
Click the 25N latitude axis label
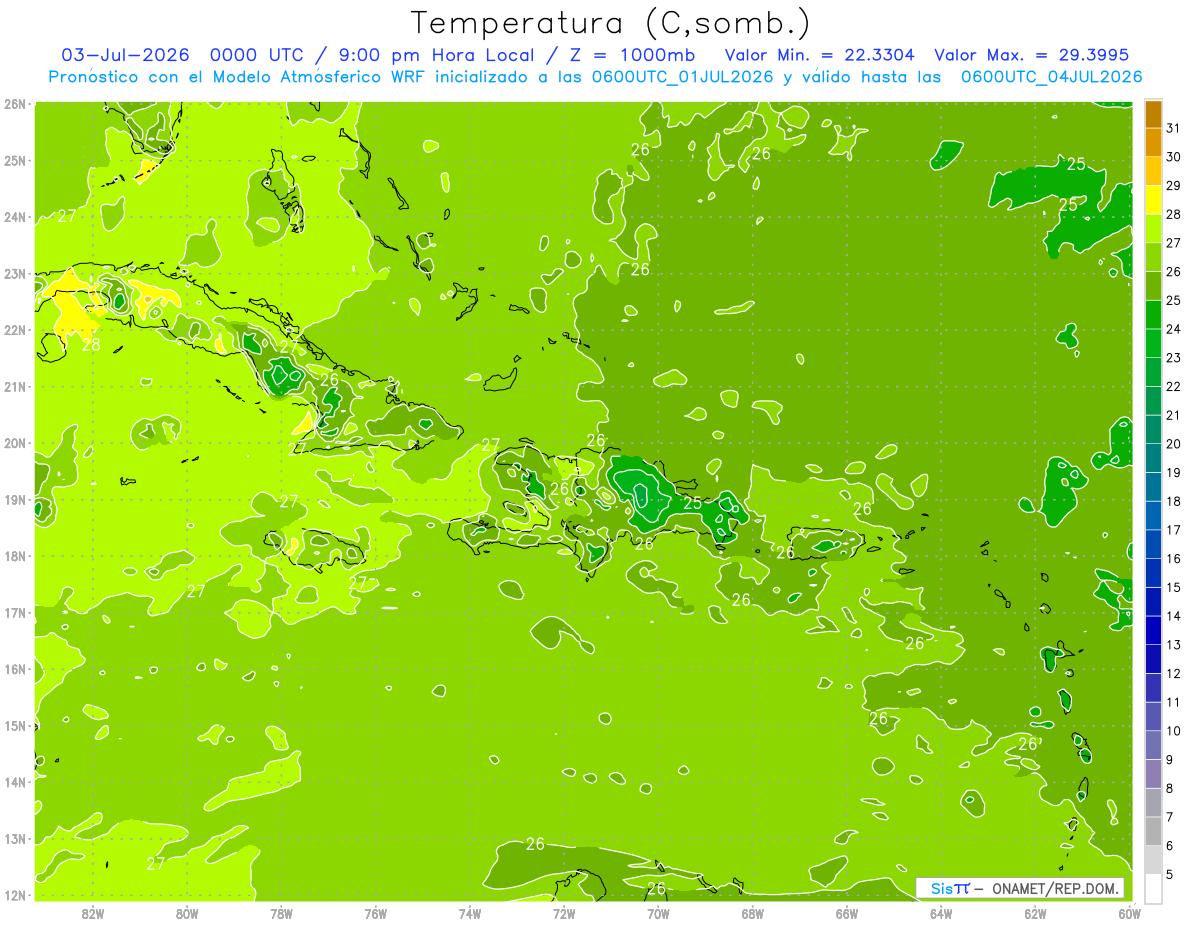click(16, 161)
